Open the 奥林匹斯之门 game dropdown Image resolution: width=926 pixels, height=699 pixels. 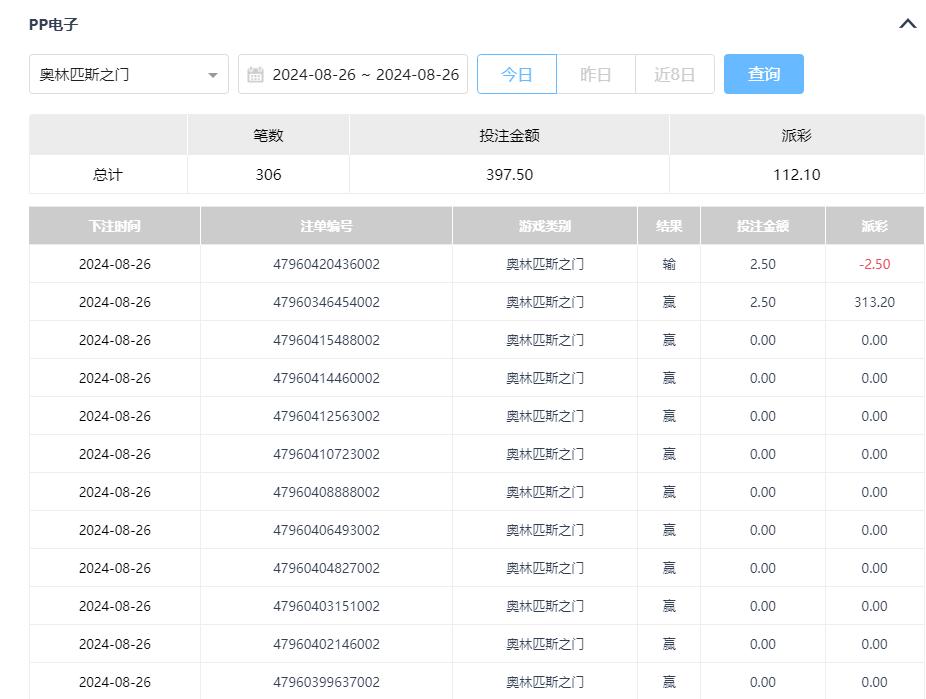tap(118, 75)
